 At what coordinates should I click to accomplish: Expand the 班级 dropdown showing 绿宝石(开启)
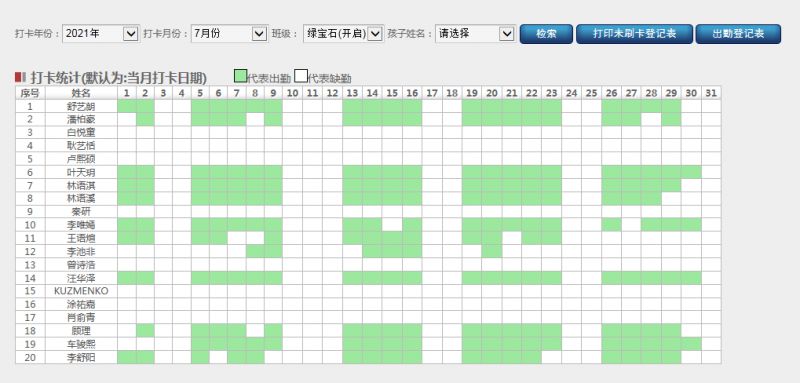click(343, 34)
